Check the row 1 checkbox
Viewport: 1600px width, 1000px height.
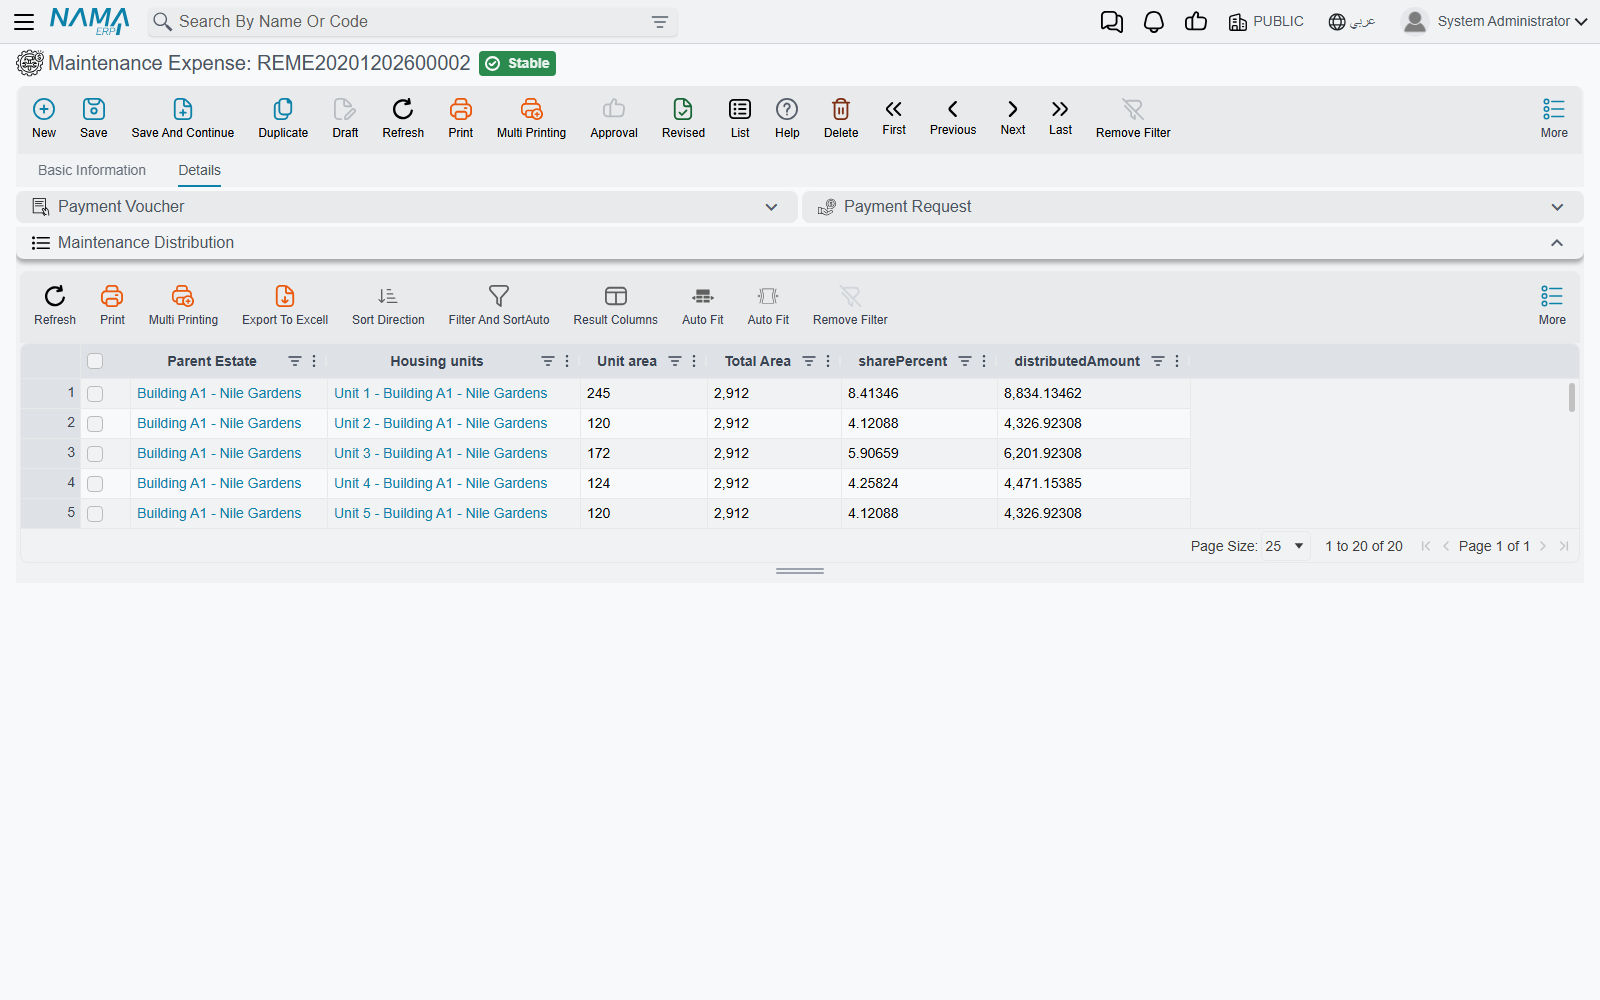point(95,394)
